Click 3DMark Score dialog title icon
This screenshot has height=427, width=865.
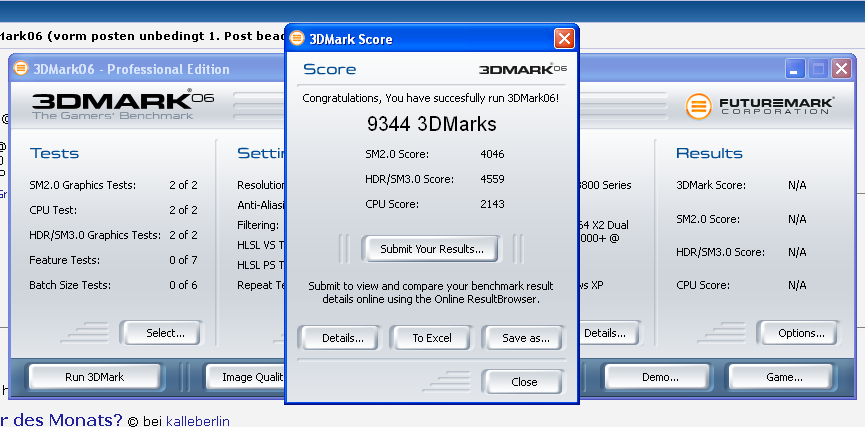pyautogui.click(x=297, y=38)
